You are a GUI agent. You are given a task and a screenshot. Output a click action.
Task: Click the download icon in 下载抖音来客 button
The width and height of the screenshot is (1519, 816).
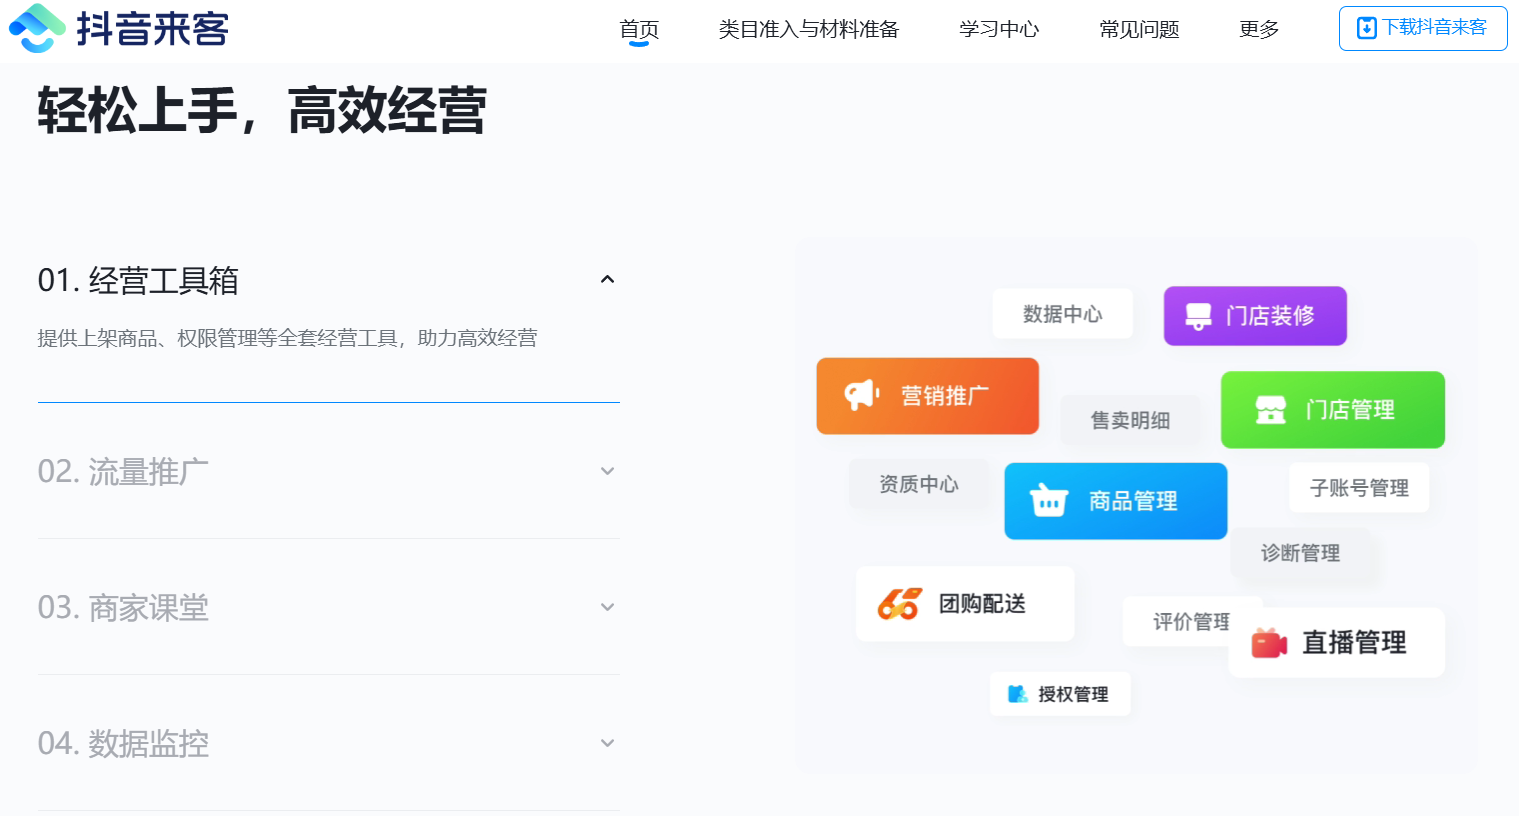[x=1366, y=28]
